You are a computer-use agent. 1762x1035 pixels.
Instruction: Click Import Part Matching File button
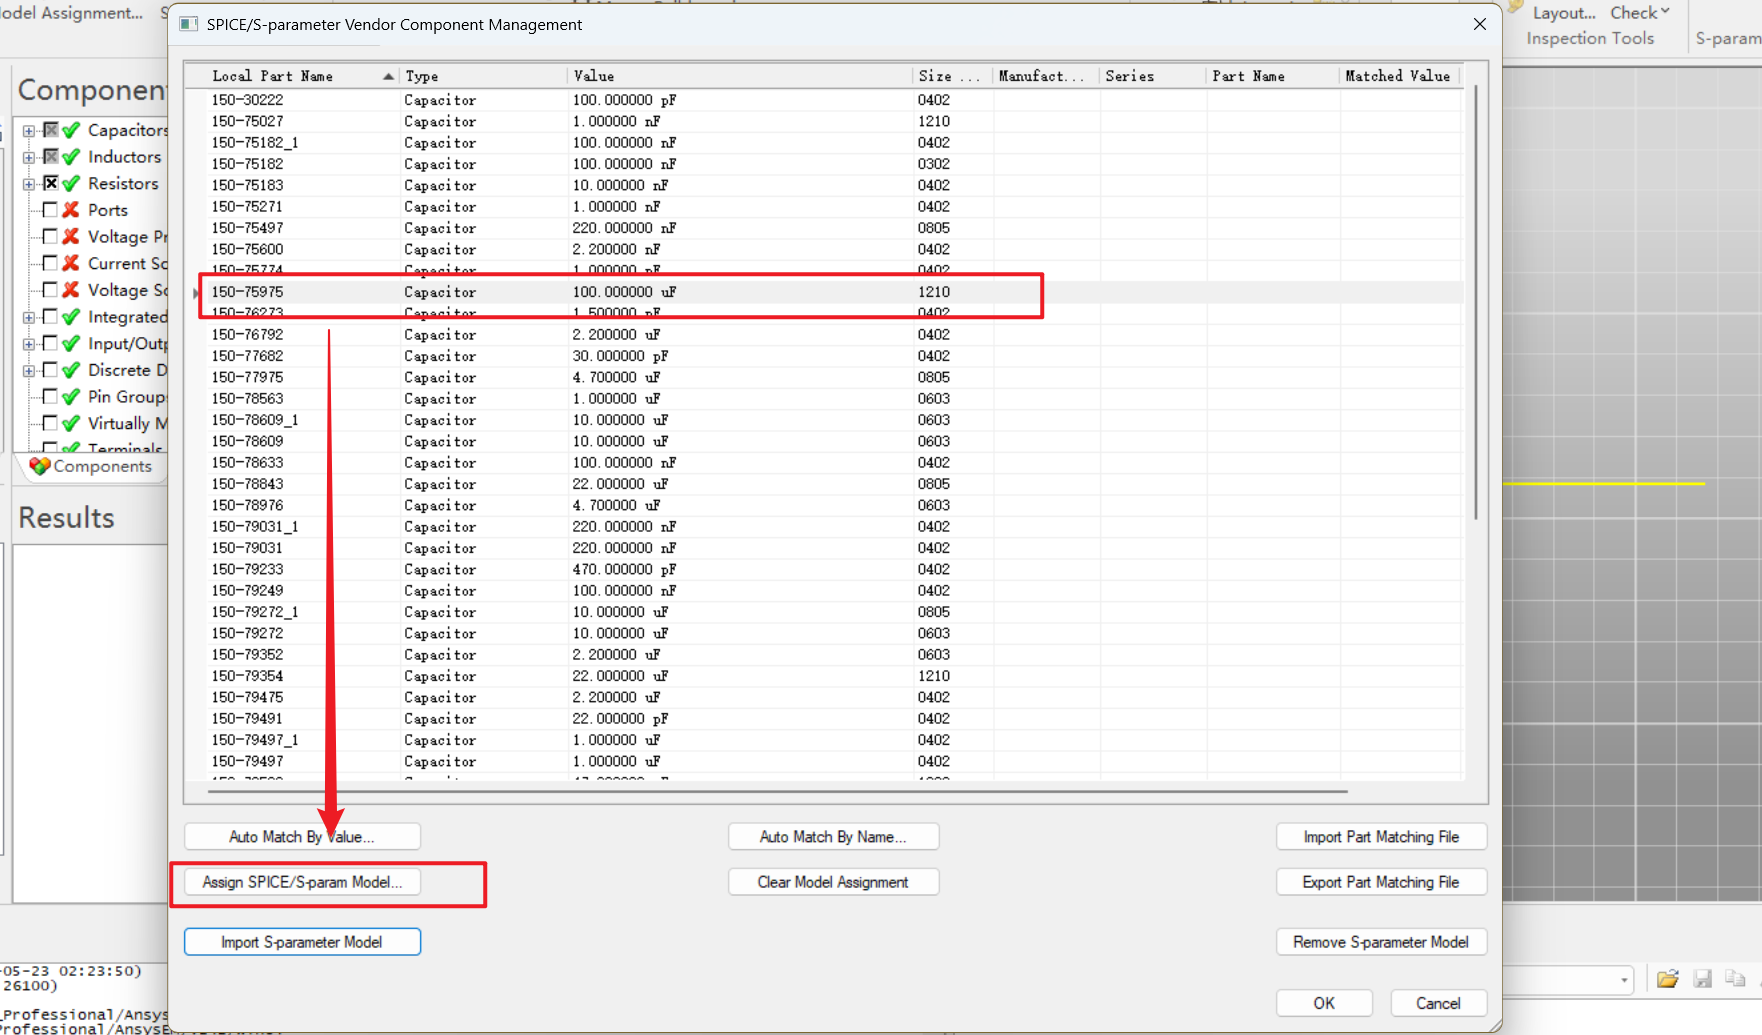pos(1381,837)
